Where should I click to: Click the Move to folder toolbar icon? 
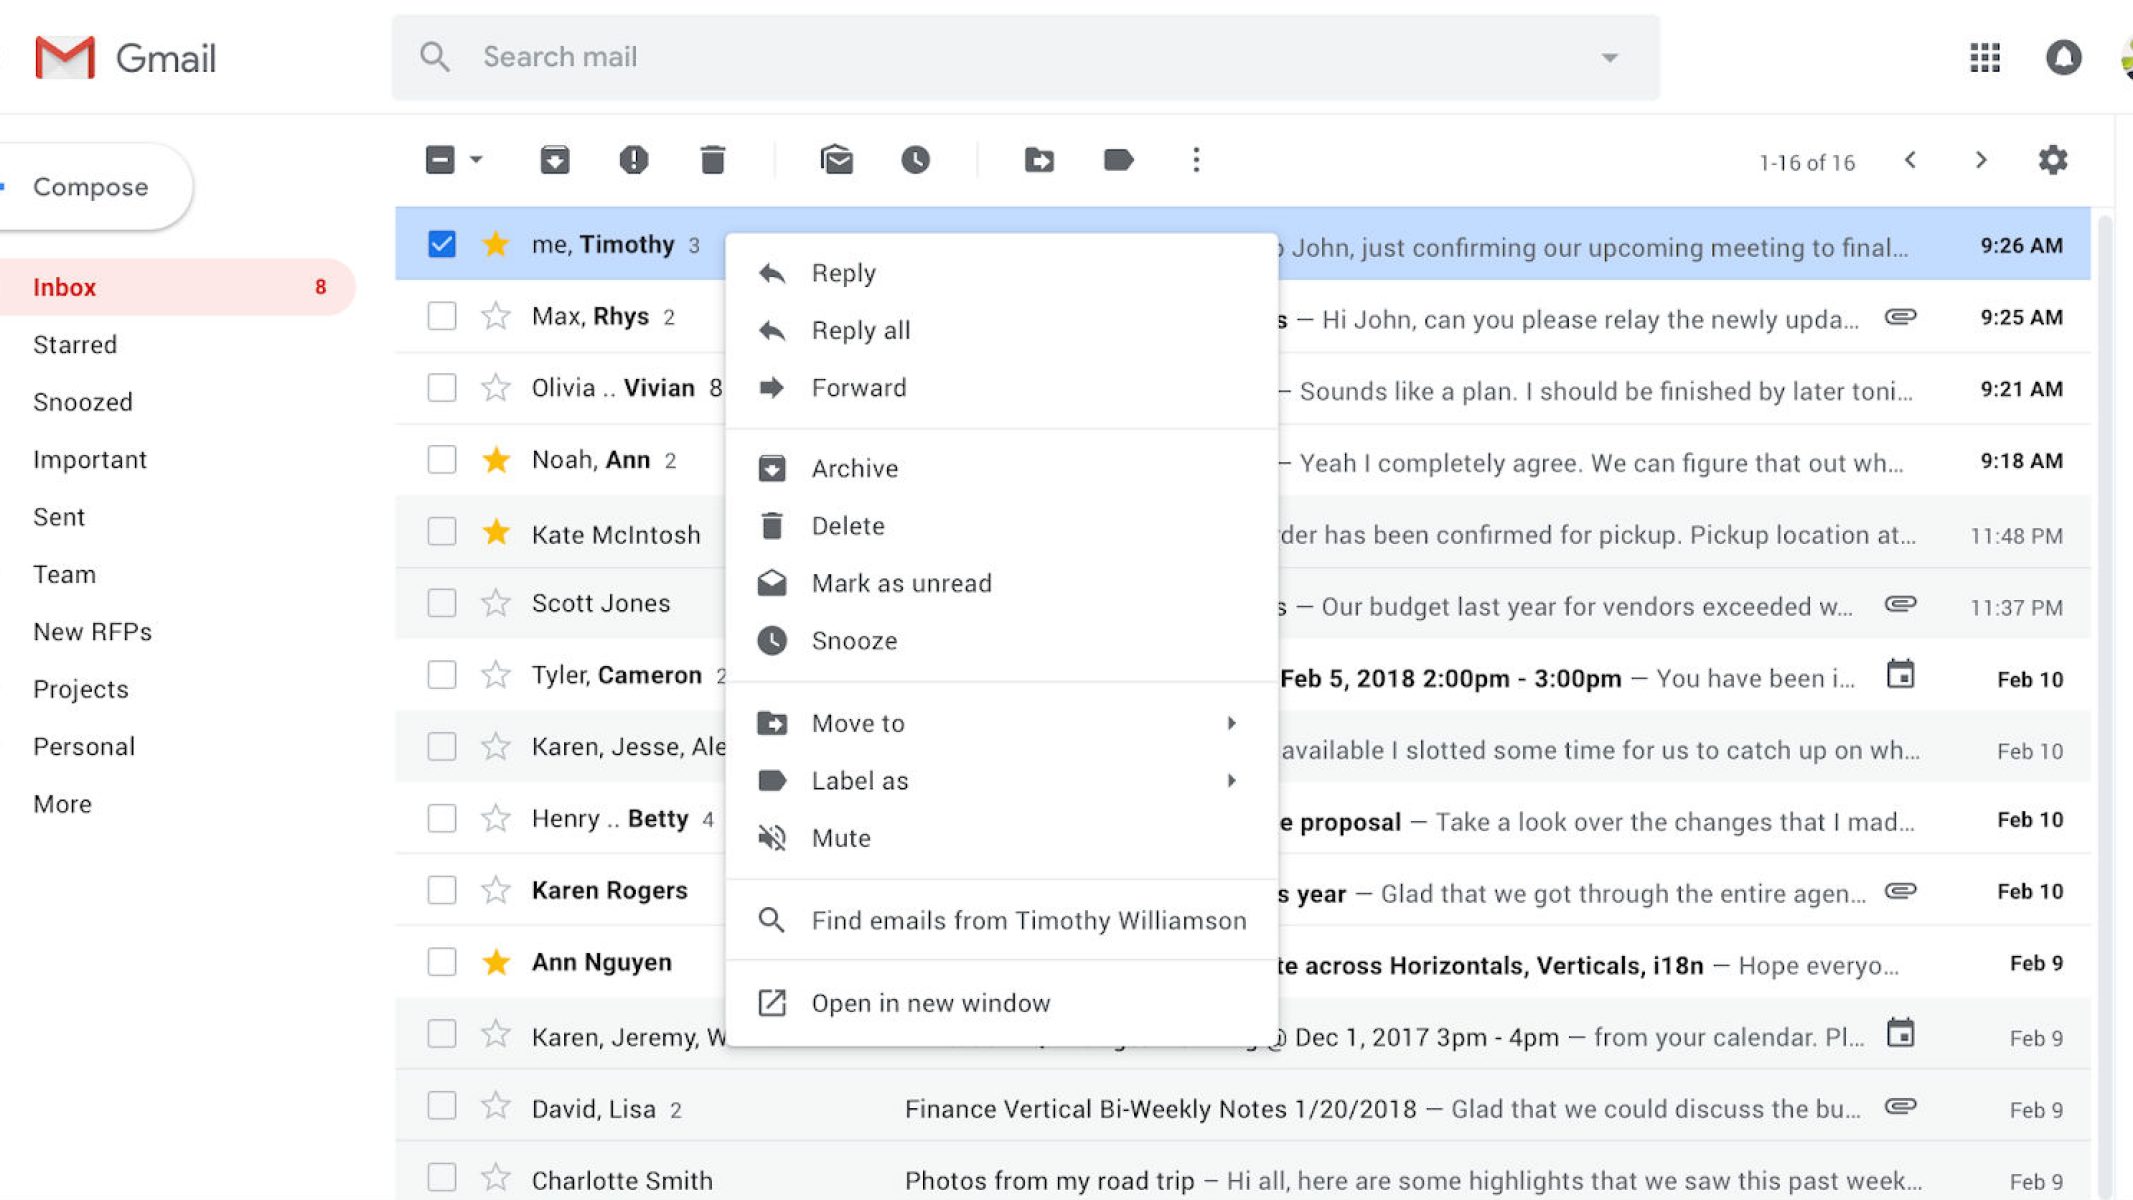tap(1039, 160)
